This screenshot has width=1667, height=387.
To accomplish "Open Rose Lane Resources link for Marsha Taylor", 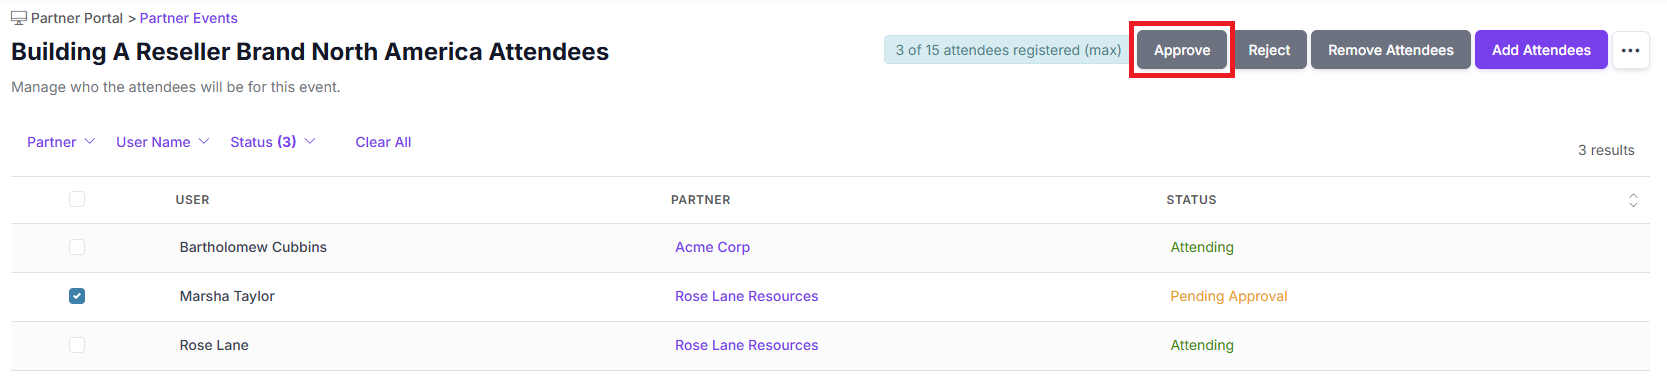I will 746,296.
